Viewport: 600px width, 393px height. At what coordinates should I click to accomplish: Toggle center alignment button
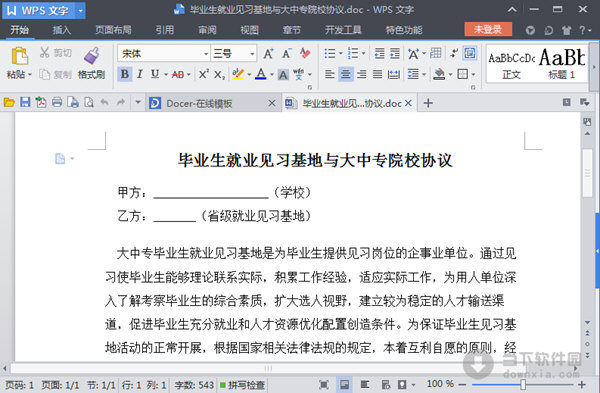(346, 74)
